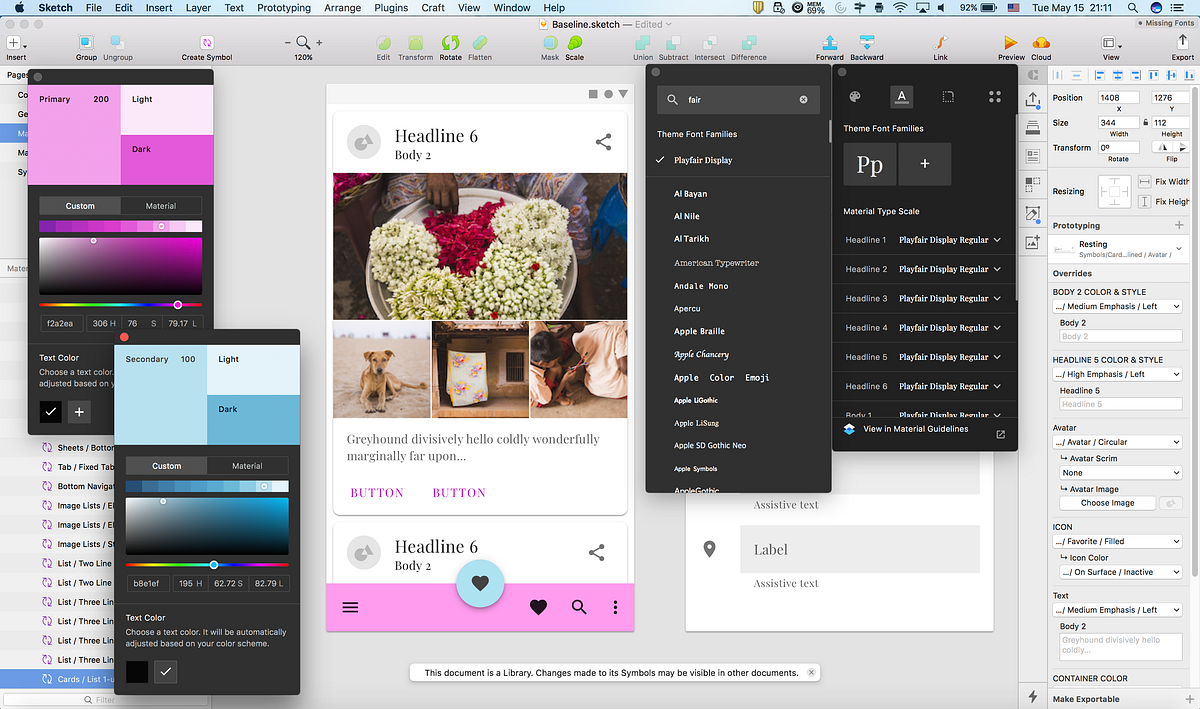Click the Forward toolbar icon
1200x709 pixels.
[829, 43]
